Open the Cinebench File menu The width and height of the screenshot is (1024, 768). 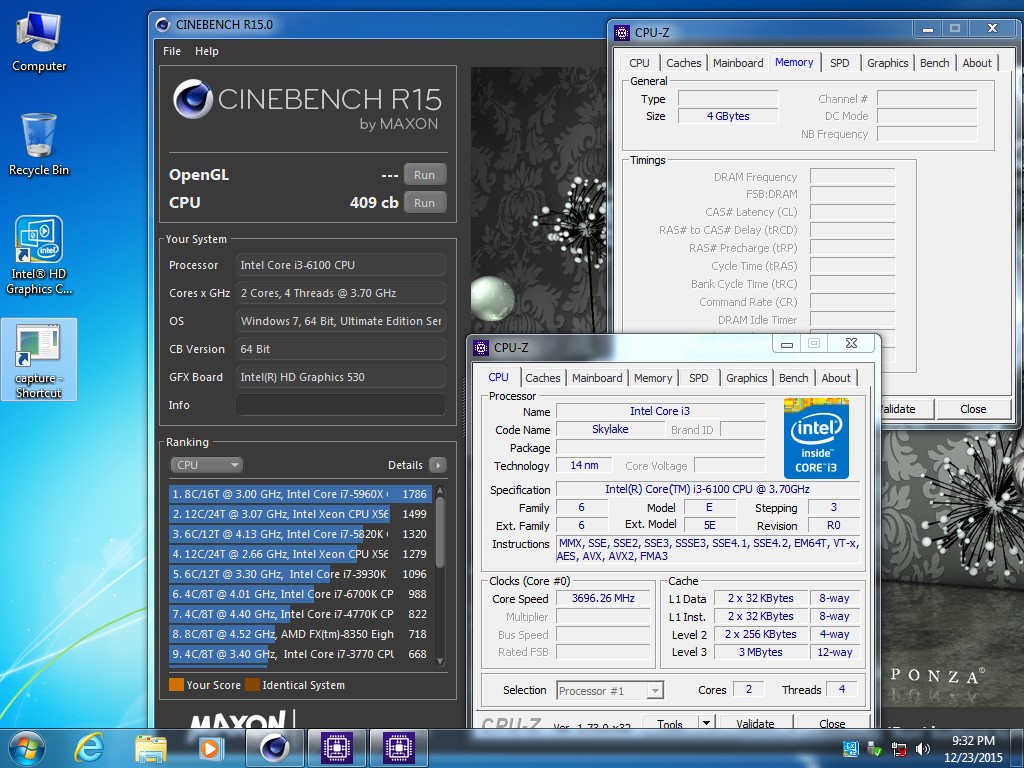[x=172, y=51]
